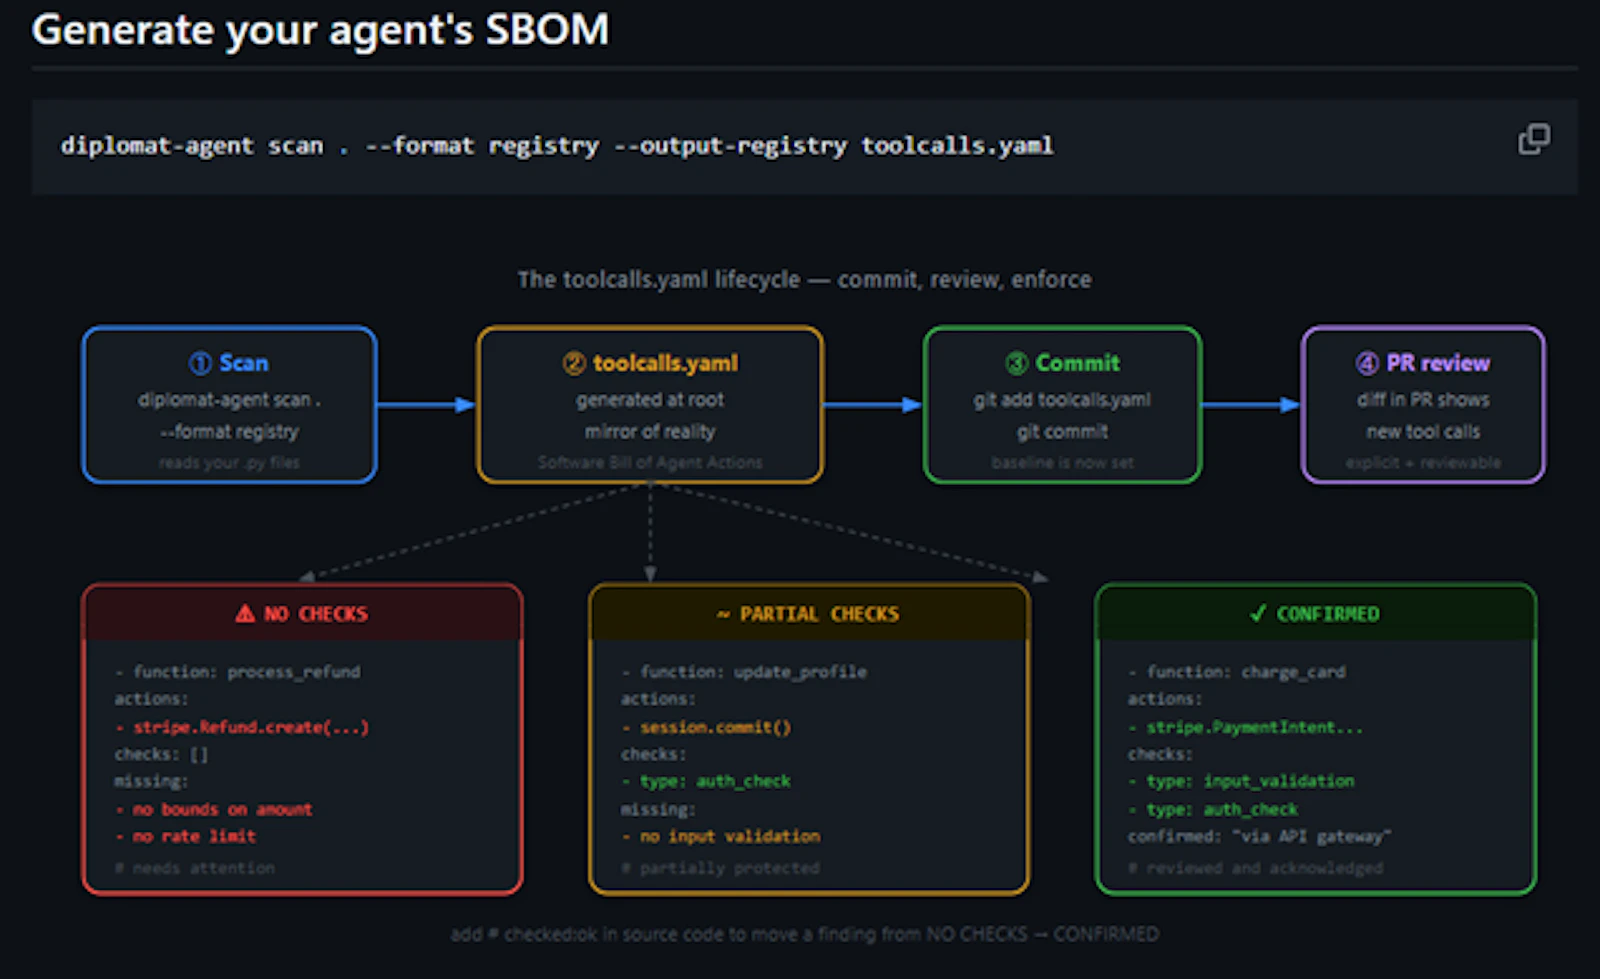Screen dimensions: 1600x979
Task: Click 'git add toolcalls.yaml' text
Action: click(x=1062, y=400)
